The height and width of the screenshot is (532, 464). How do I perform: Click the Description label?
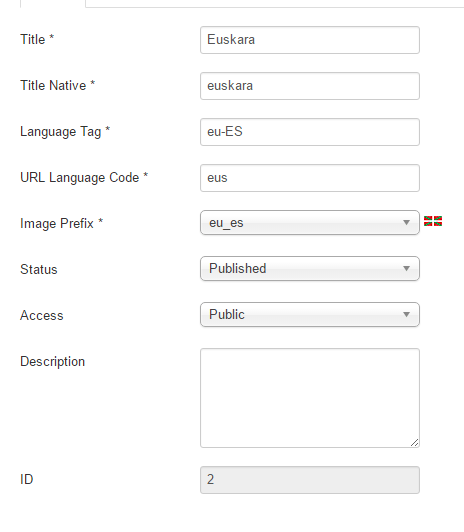[x=53, y=362]
